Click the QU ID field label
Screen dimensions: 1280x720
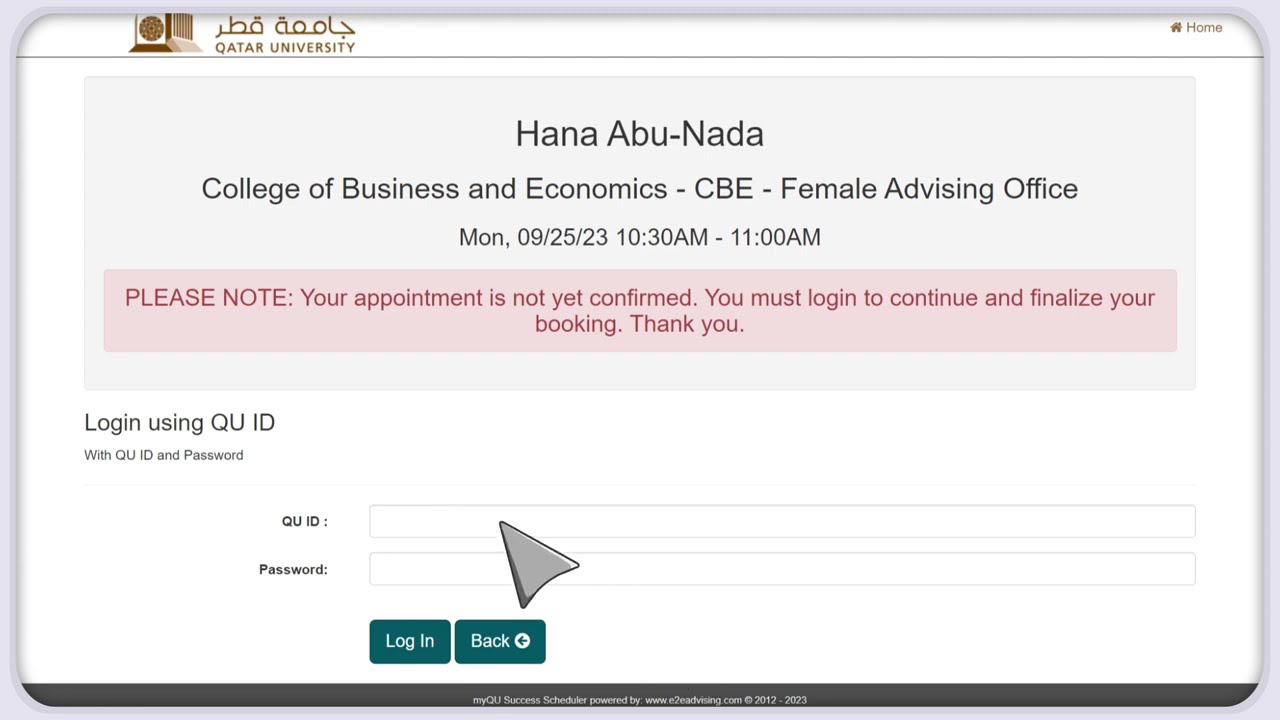[305, 521]
